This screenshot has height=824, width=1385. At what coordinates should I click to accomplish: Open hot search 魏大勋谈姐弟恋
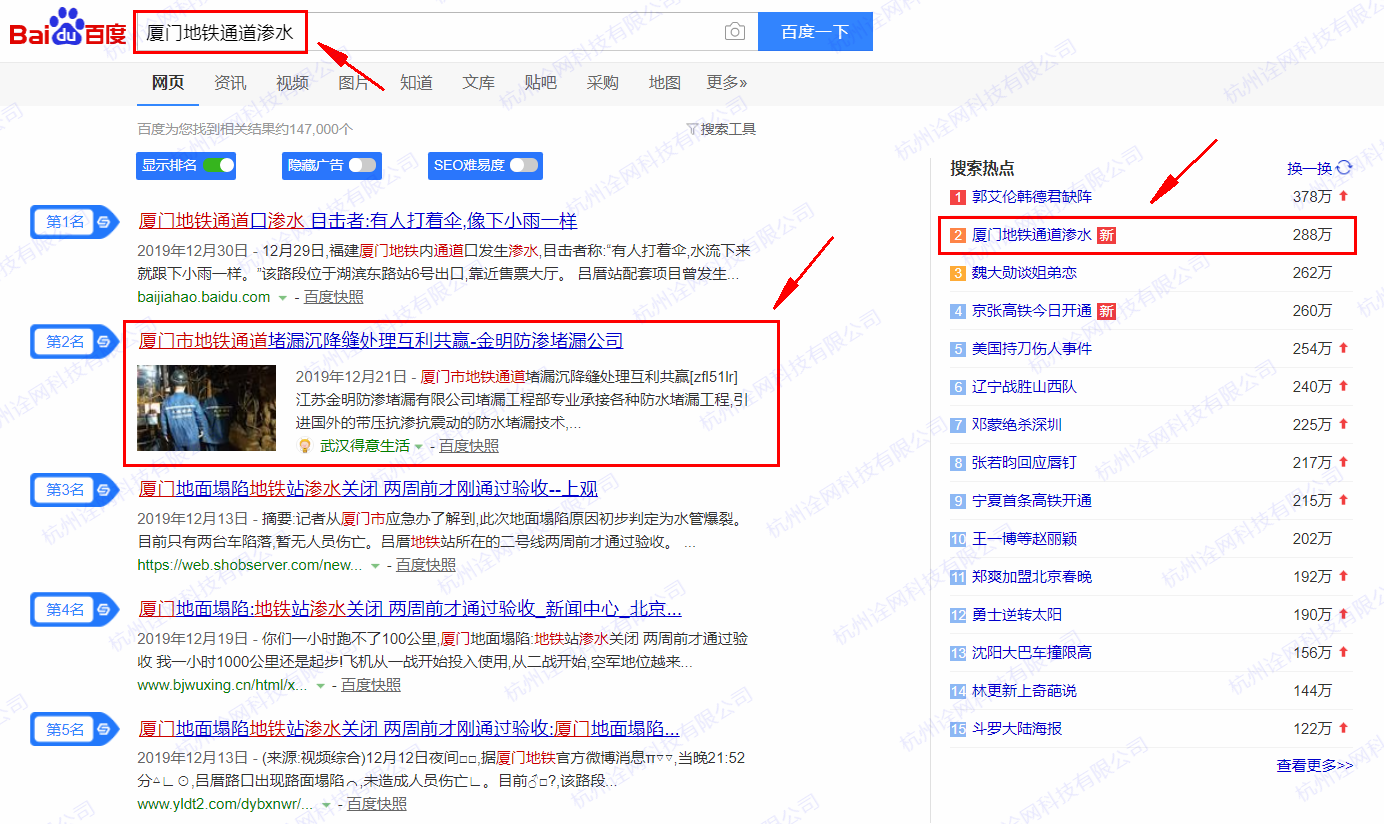(1024, 273)
